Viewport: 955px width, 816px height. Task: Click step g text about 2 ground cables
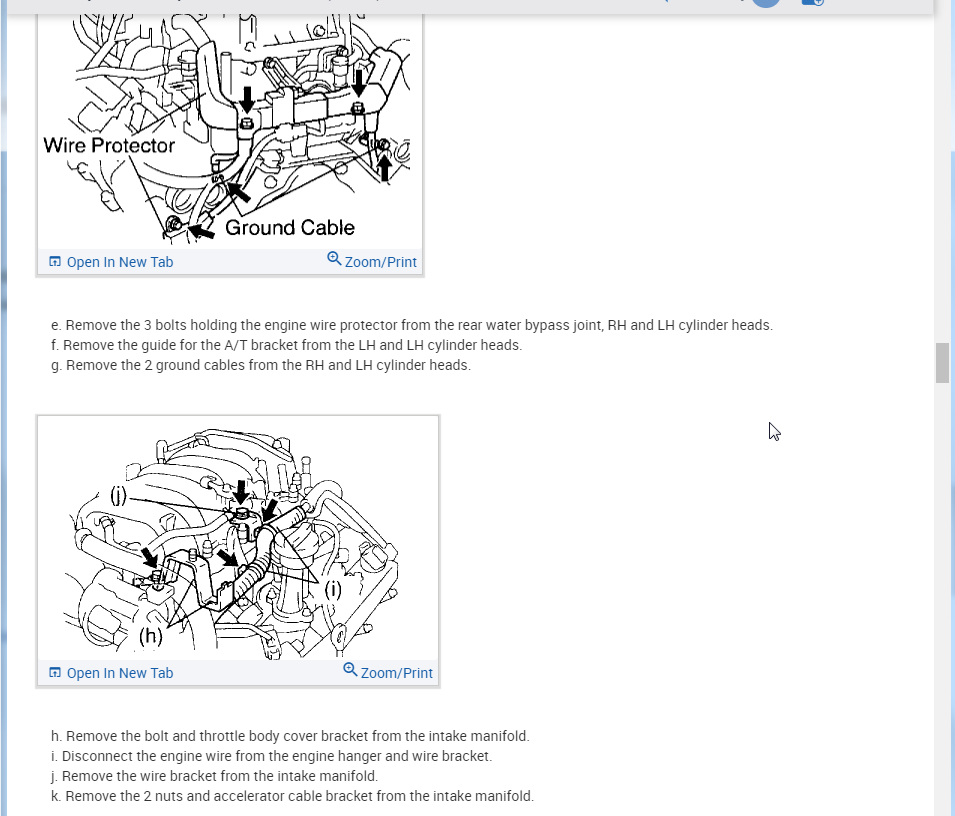[261, 365]
